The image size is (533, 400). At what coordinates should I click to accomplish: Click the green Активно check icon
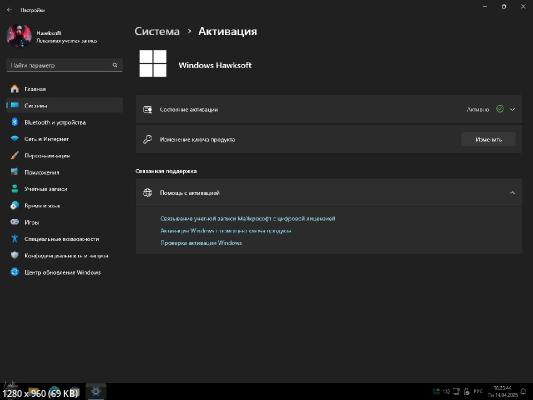(x=500, y=109)
